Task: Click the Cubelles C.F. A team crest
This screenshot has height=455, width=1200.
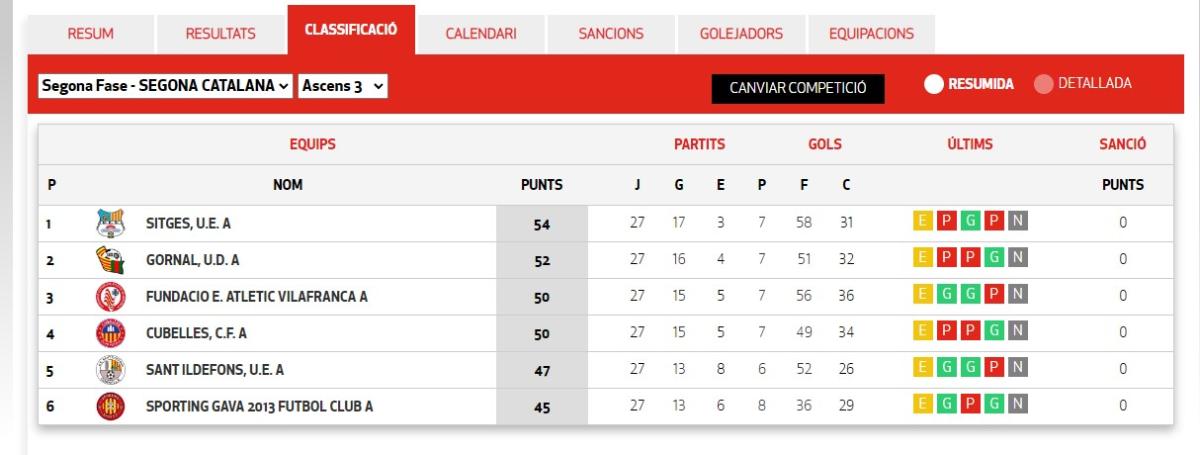Action: pyautogui.click(x=110, y=333)
